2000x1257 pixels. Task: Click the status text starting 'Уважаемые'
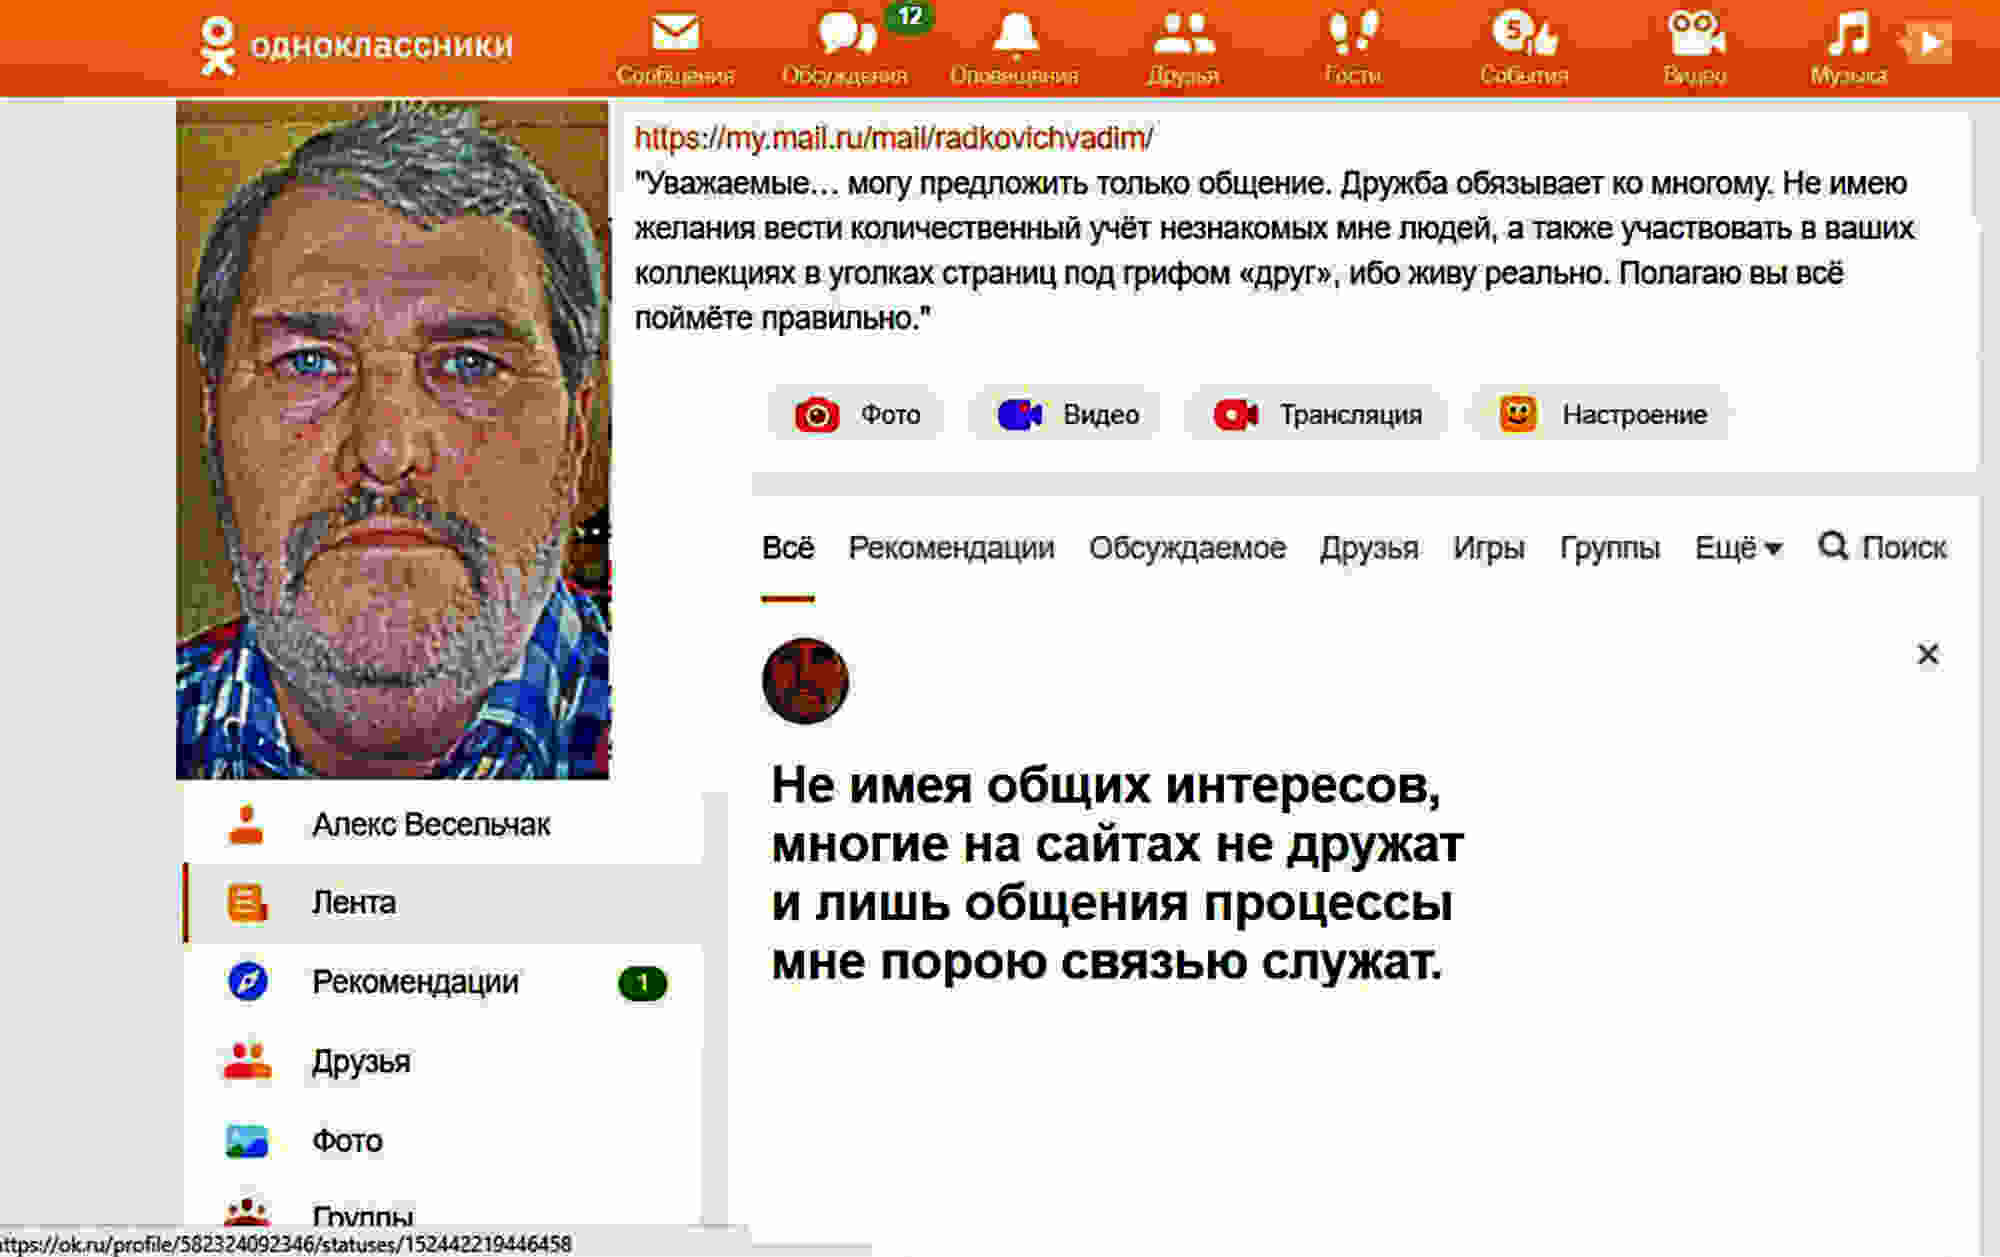coord(1274,250)
